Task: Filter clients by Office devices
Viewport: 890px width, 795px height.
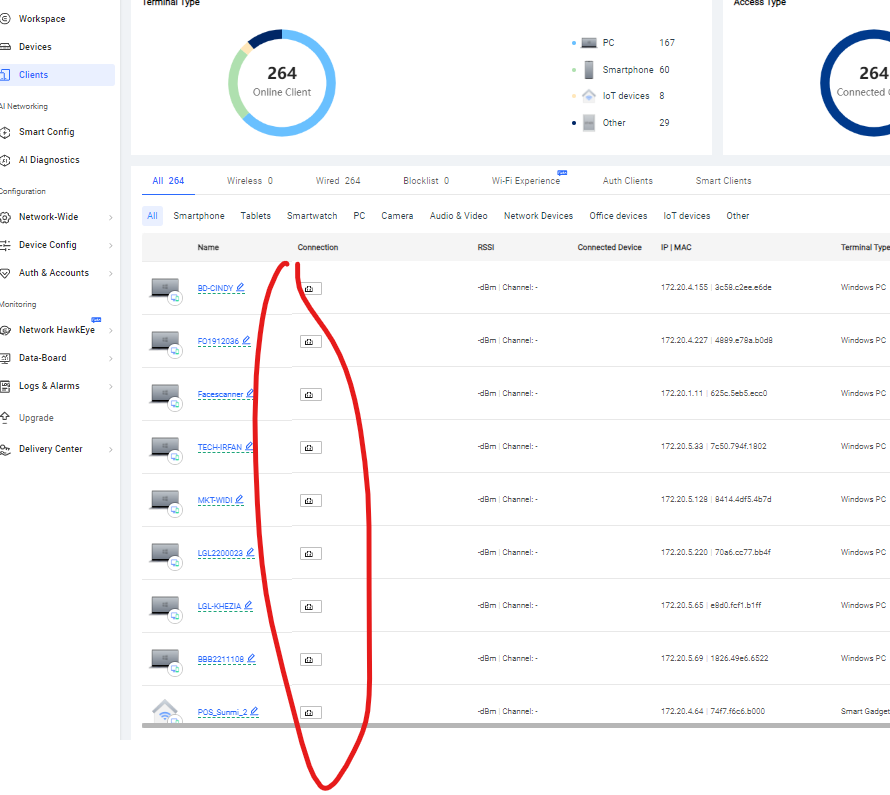Action: coord(618,216)
